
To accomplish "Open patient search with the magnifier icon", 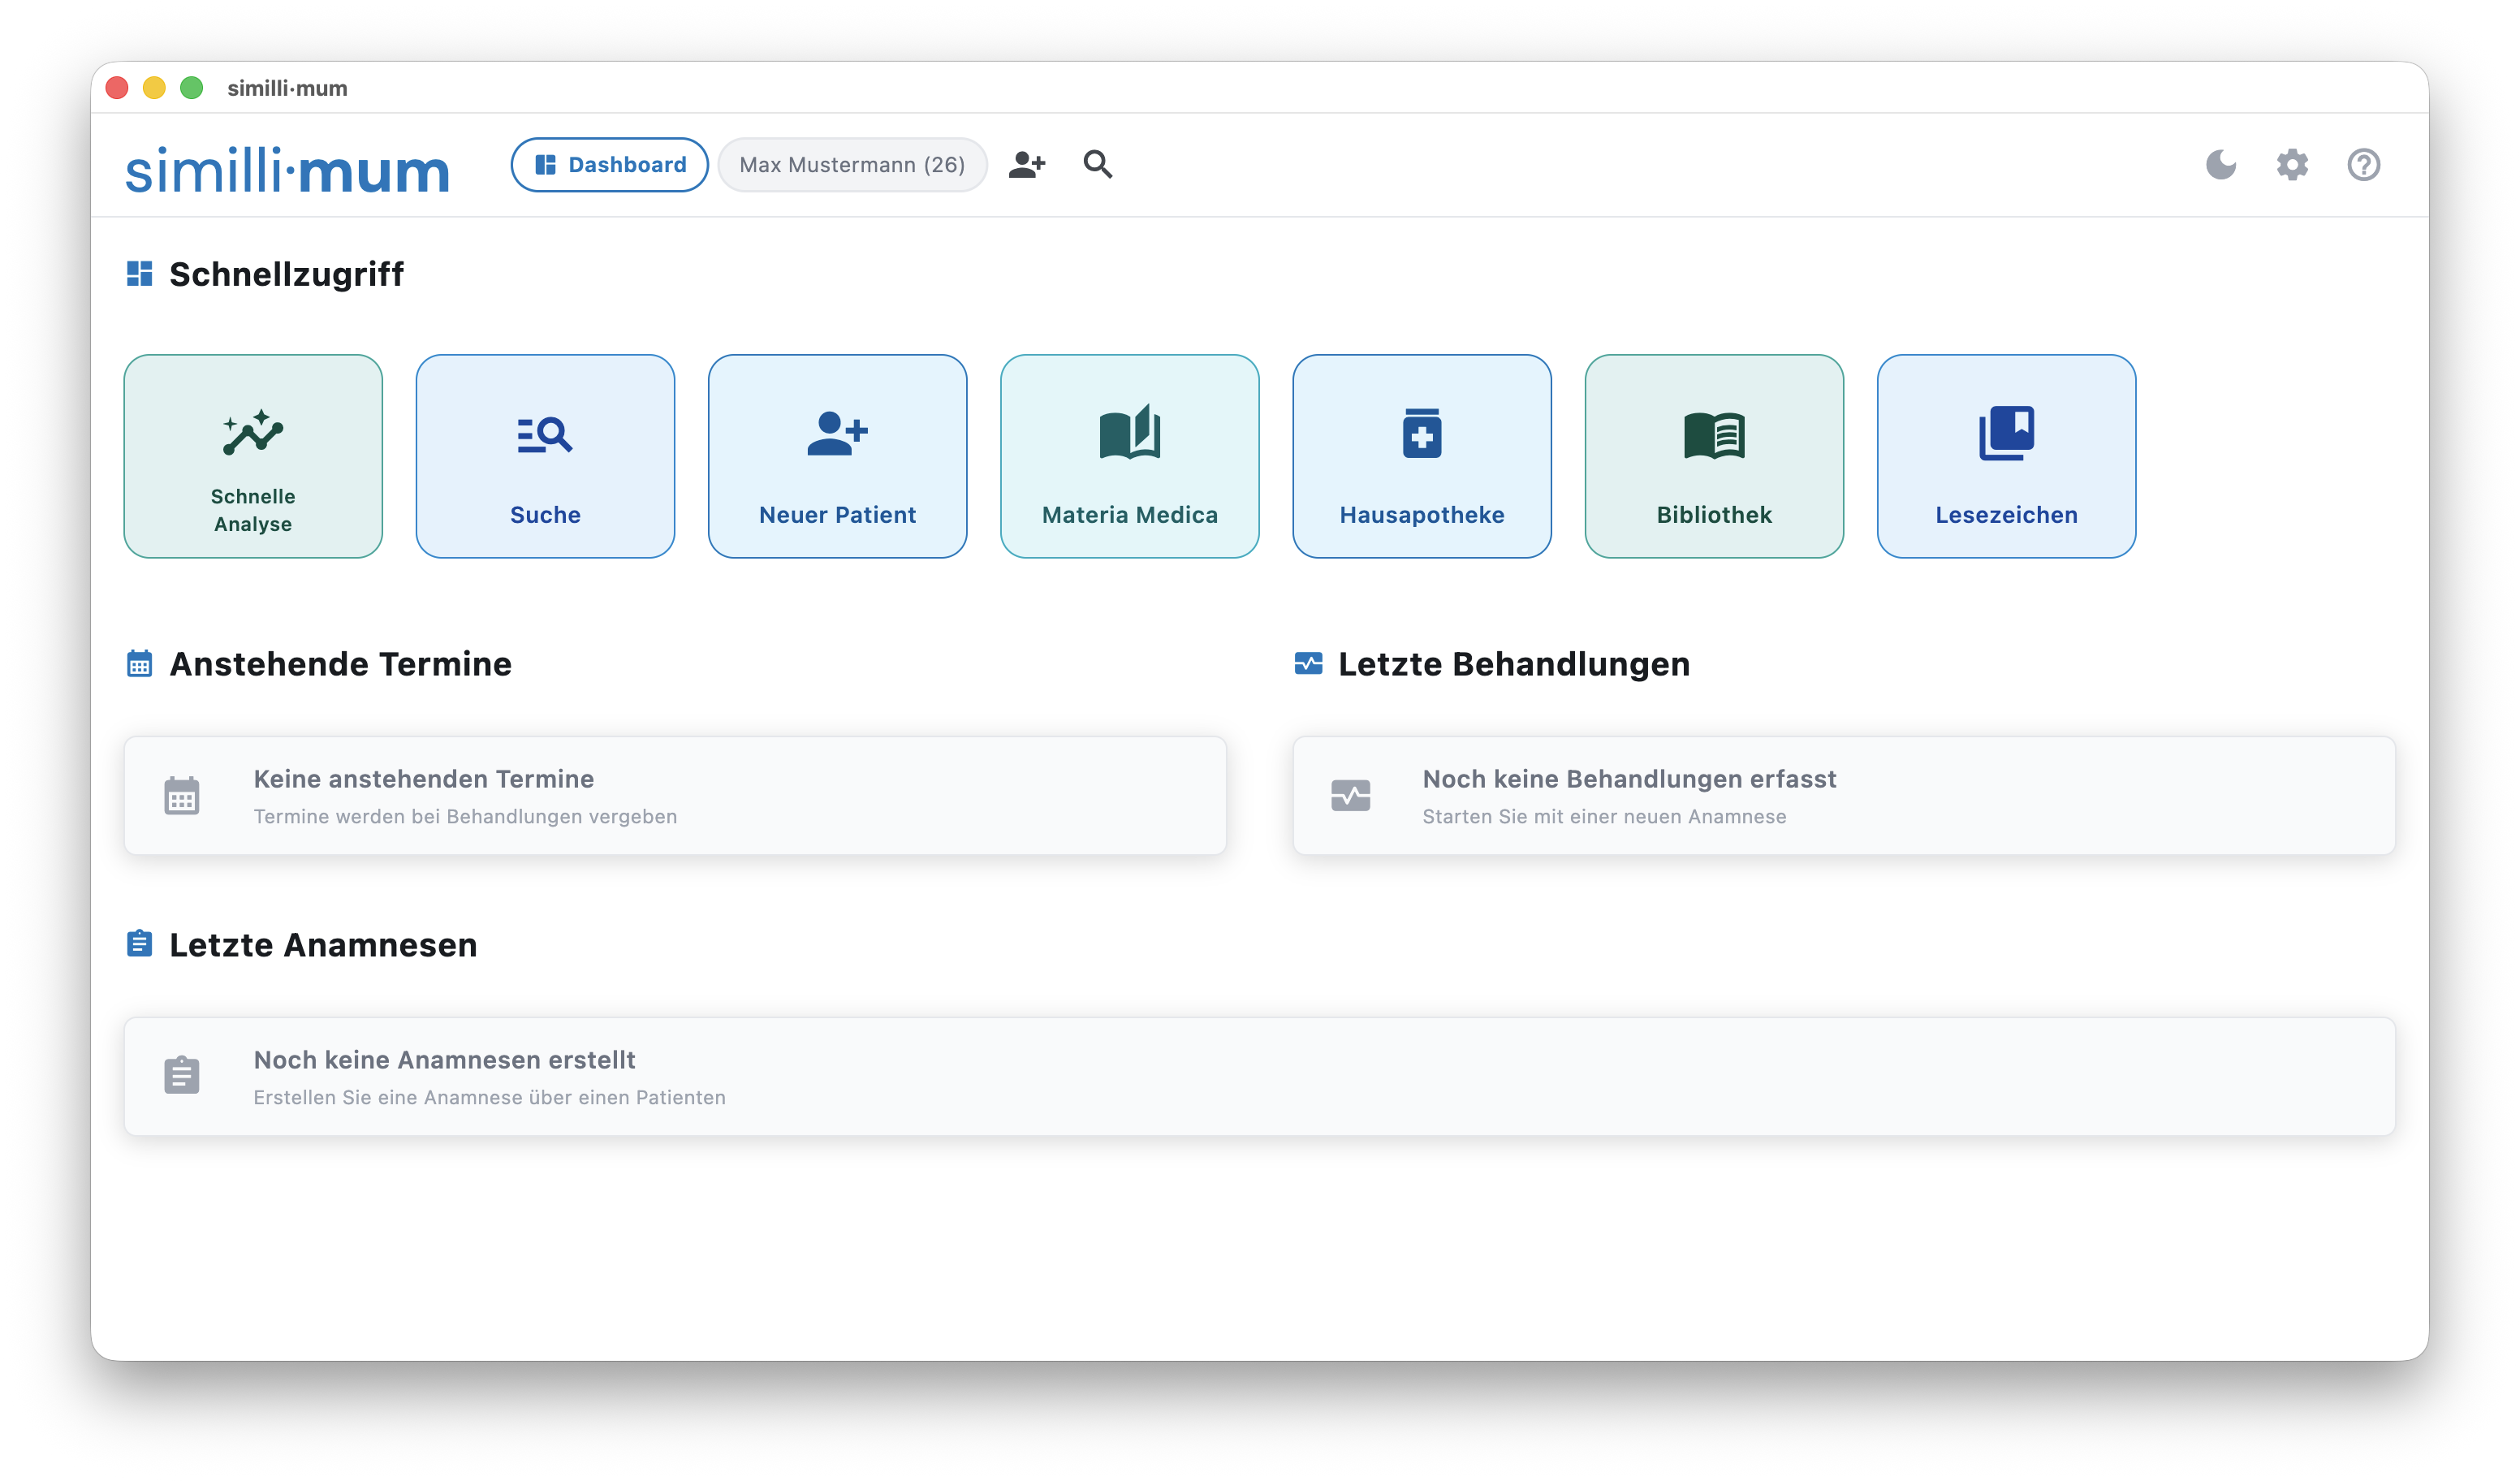I will coord(1097,165).
